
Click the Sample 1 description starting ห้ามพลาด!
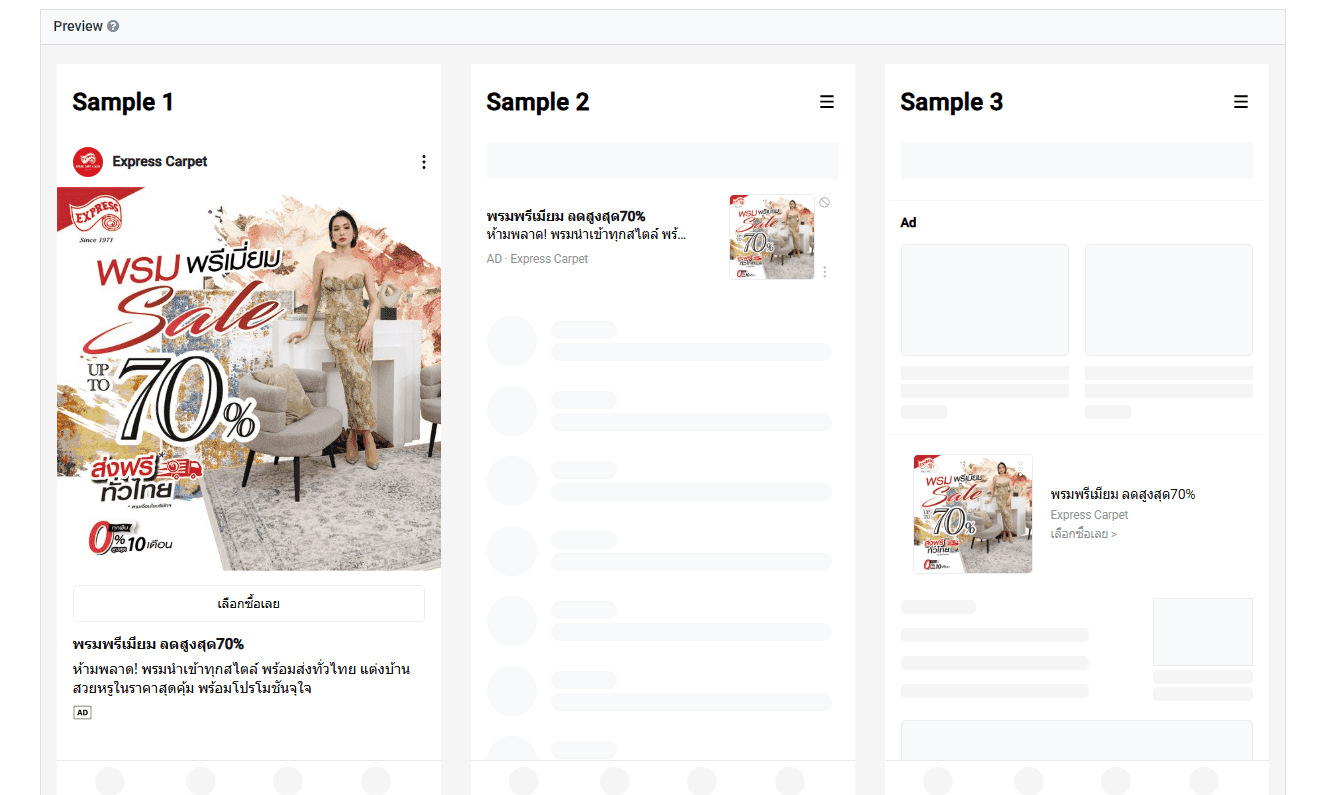[242, 679]
